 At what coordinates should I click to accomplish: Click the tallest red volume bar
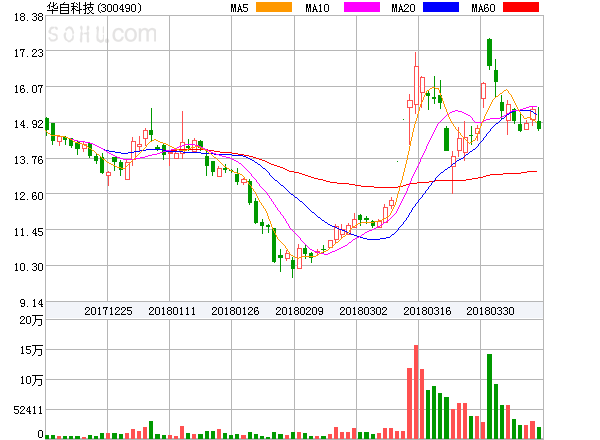pyautogui.click(x=416, y=392)
